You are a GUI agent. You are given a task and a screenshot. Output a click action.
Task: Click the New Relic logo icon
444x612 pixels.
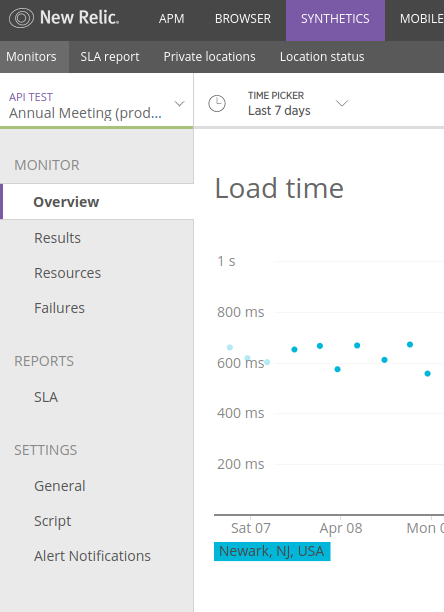[x=21, y=18]
